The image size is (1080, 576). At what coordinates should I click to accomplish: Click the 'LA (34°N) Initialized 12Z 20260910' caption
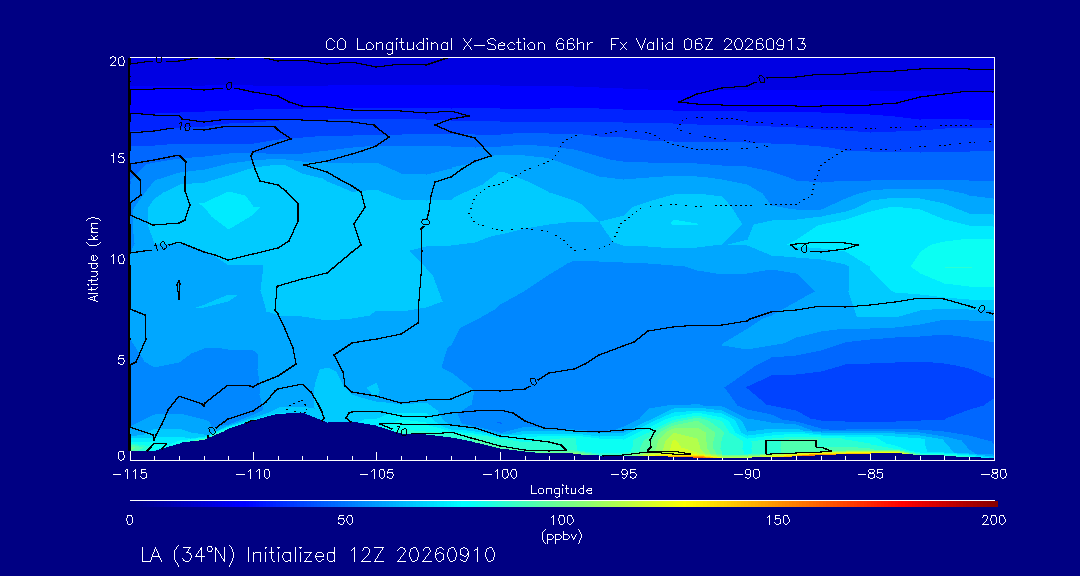(x=318, y=555)
